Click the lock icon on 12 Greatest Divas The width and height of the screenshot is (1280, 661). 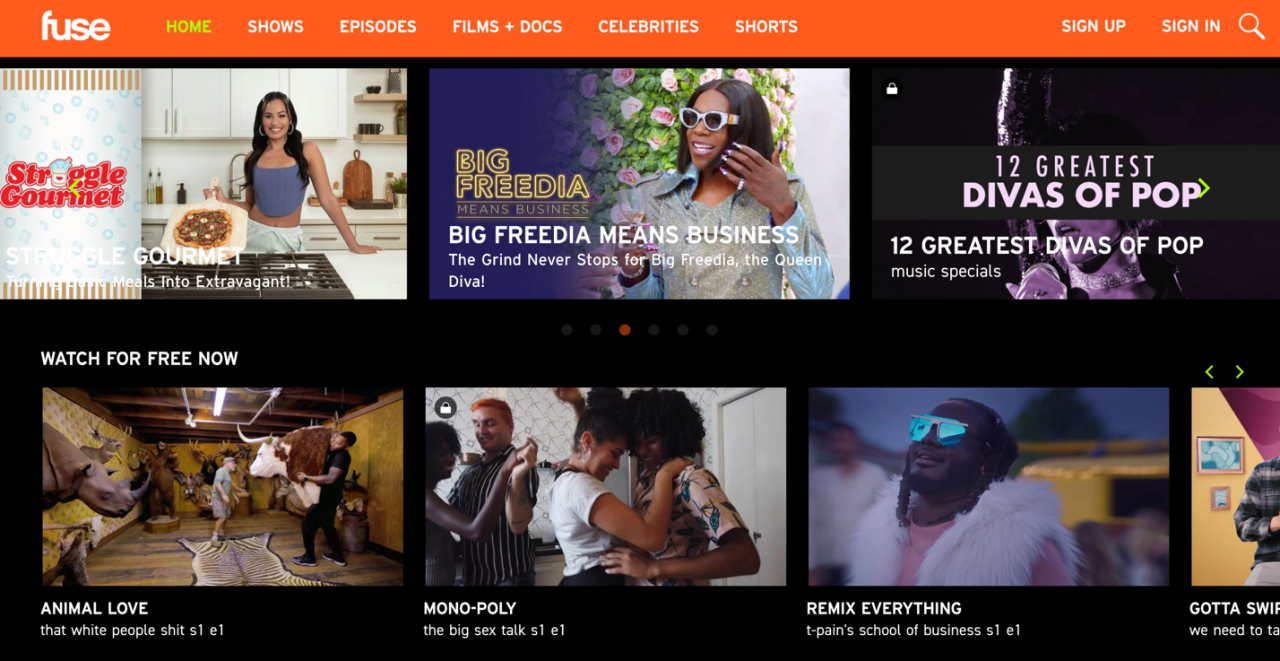pyautogui.click(x=892, y=89)
